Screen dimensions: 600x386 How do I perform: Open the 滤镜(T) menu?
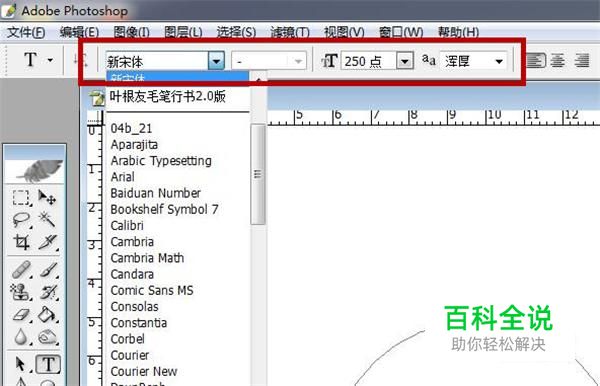[290, 32]
